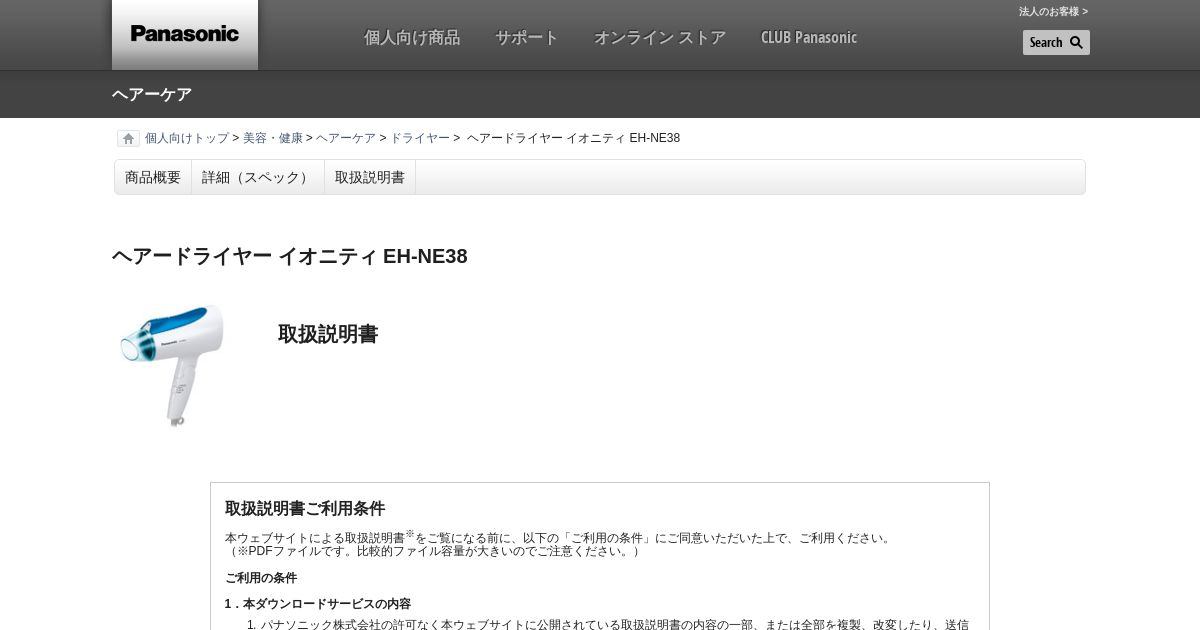Go to ヘアーケア breadcrumb link
The image size is (1200, 630).
(346, 138)
